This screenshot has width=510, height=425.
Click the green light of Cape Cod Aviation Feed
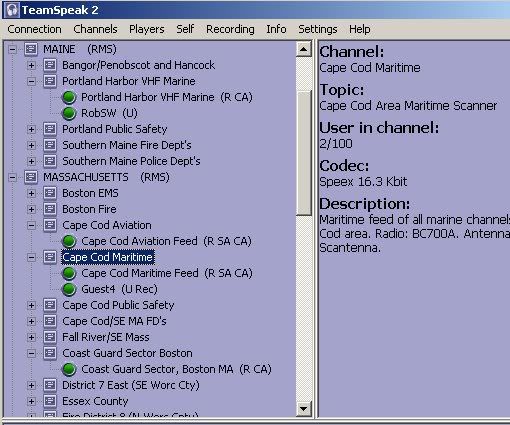(x=69, y=241)
